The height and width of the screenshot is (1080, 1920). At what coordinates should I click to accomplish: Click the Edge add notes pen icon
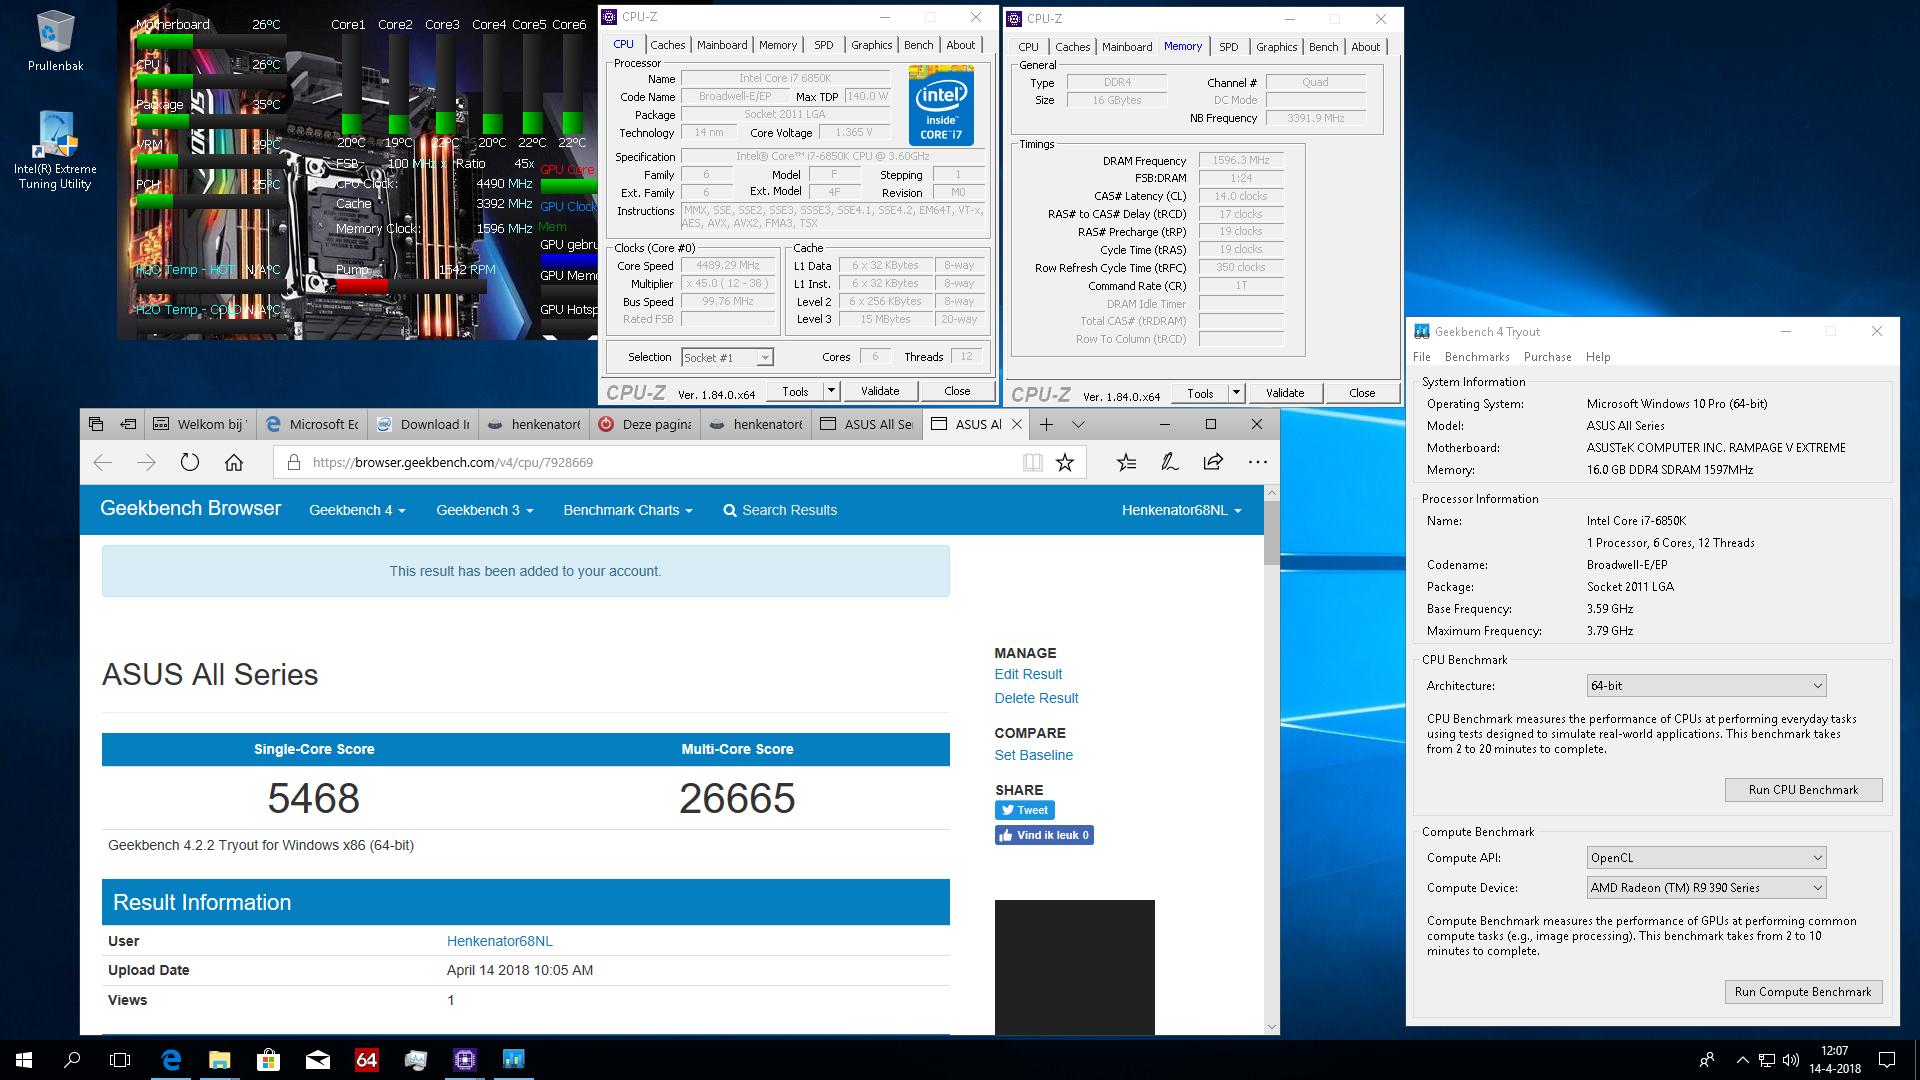(x=1169, y=462)
